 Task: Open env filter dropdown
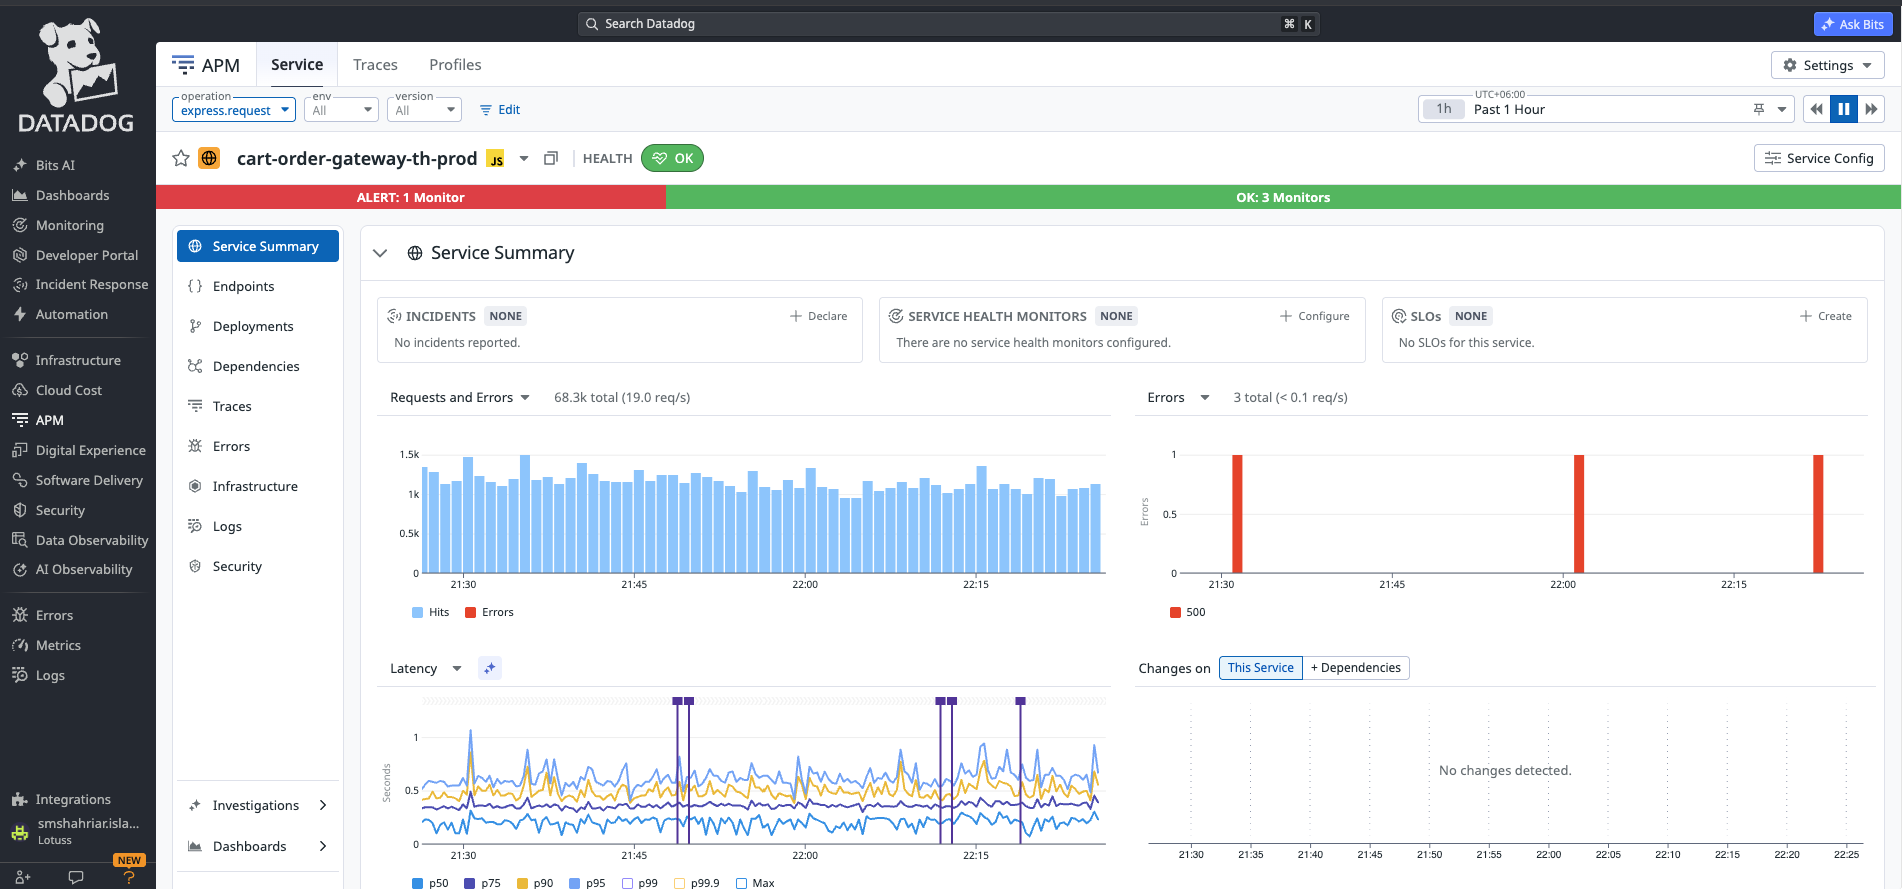(341, 109)
